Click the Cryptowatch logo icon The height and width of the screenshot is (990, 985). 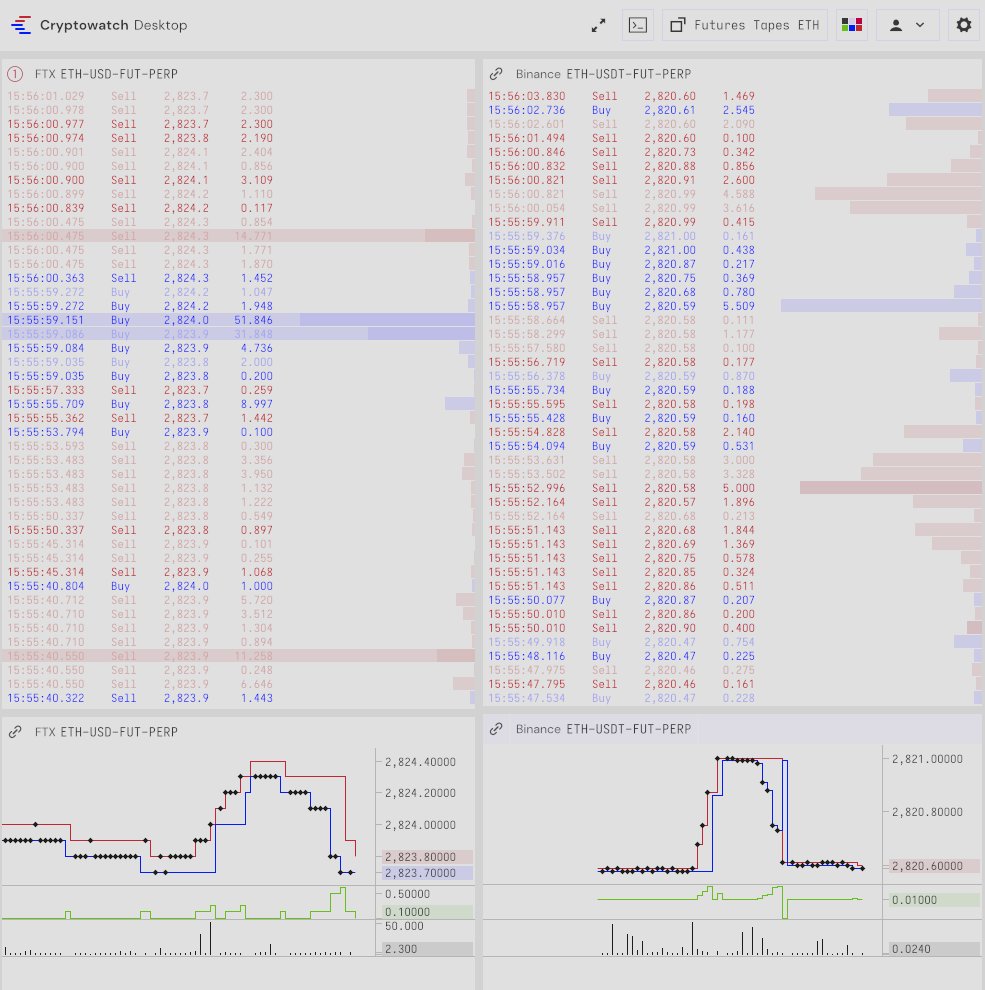tap(21, 25)
